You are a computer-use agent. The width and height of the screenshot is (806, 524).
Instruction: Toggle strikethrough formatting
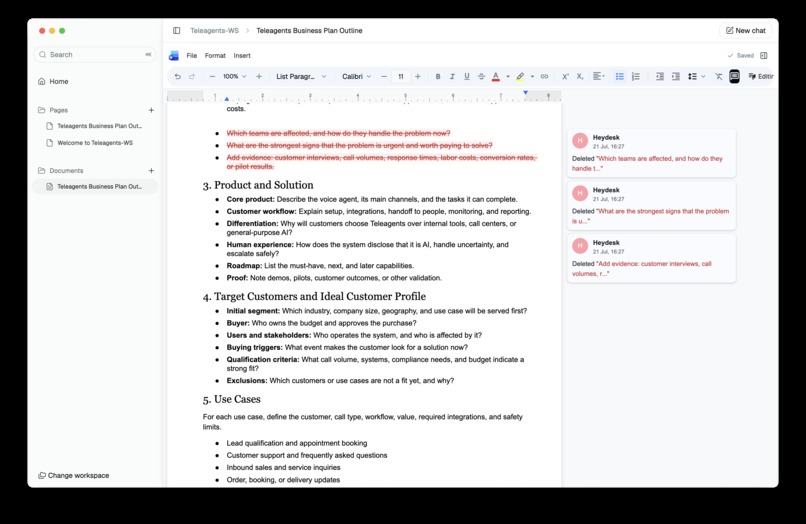pos(481,76)
